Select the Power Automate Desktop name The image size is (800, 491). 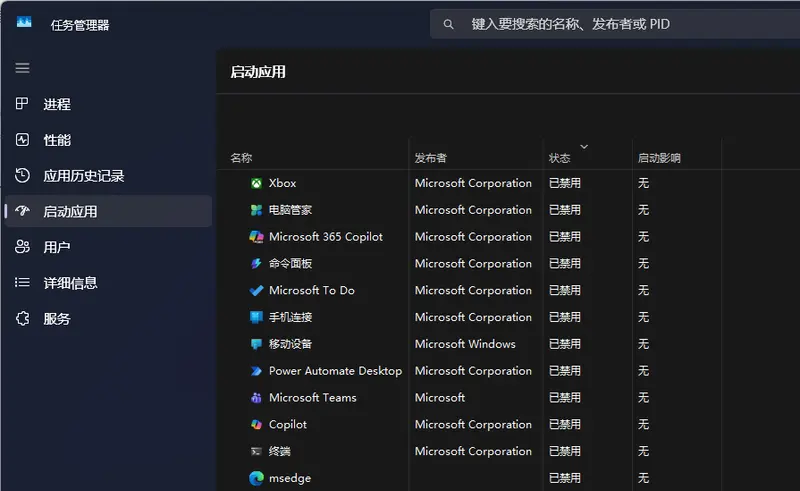pyautogui.click(x=335, y=371)
